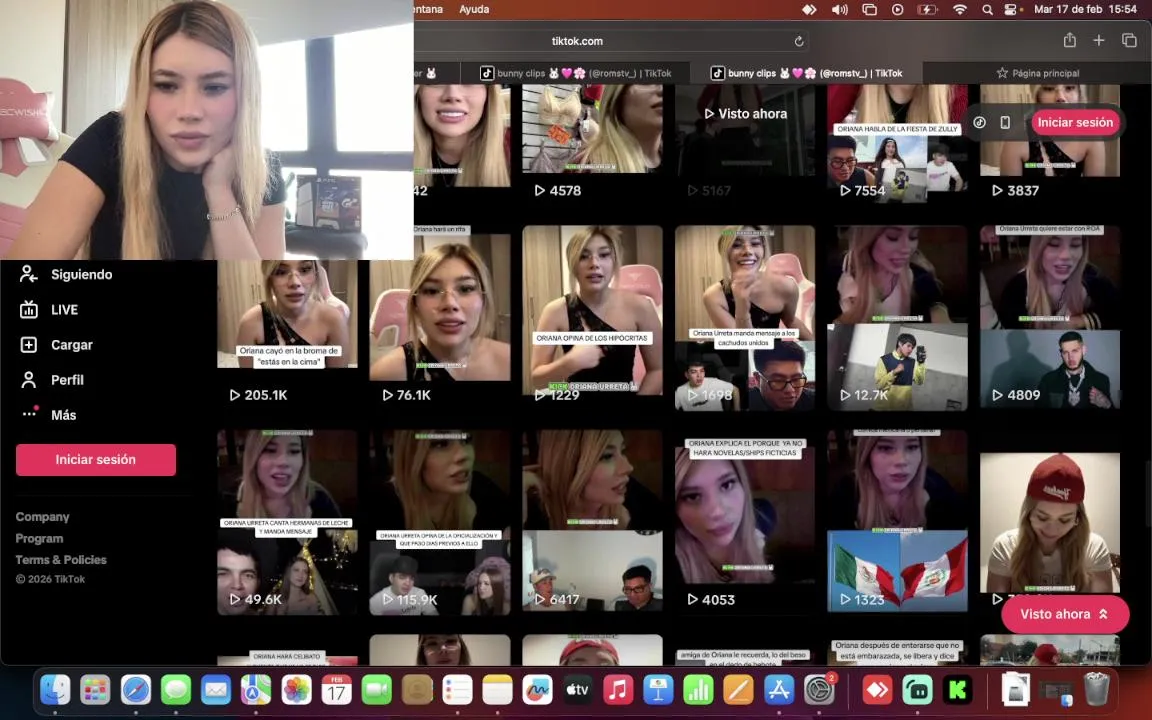The width and height of the screenshot is (1152, 720).
Task: Expand the Visto ahora floating button
Action: 1065,614
